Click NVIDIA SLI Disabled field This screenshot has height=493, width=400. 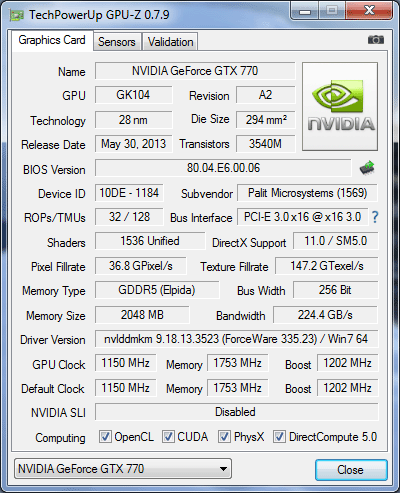(x=237, y=412)
